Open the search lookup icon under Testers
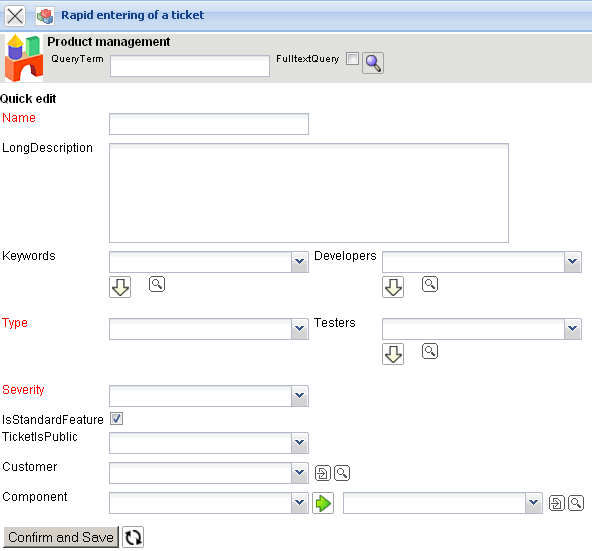Screen dimensions: 592x551 click(x=430, y=351)
